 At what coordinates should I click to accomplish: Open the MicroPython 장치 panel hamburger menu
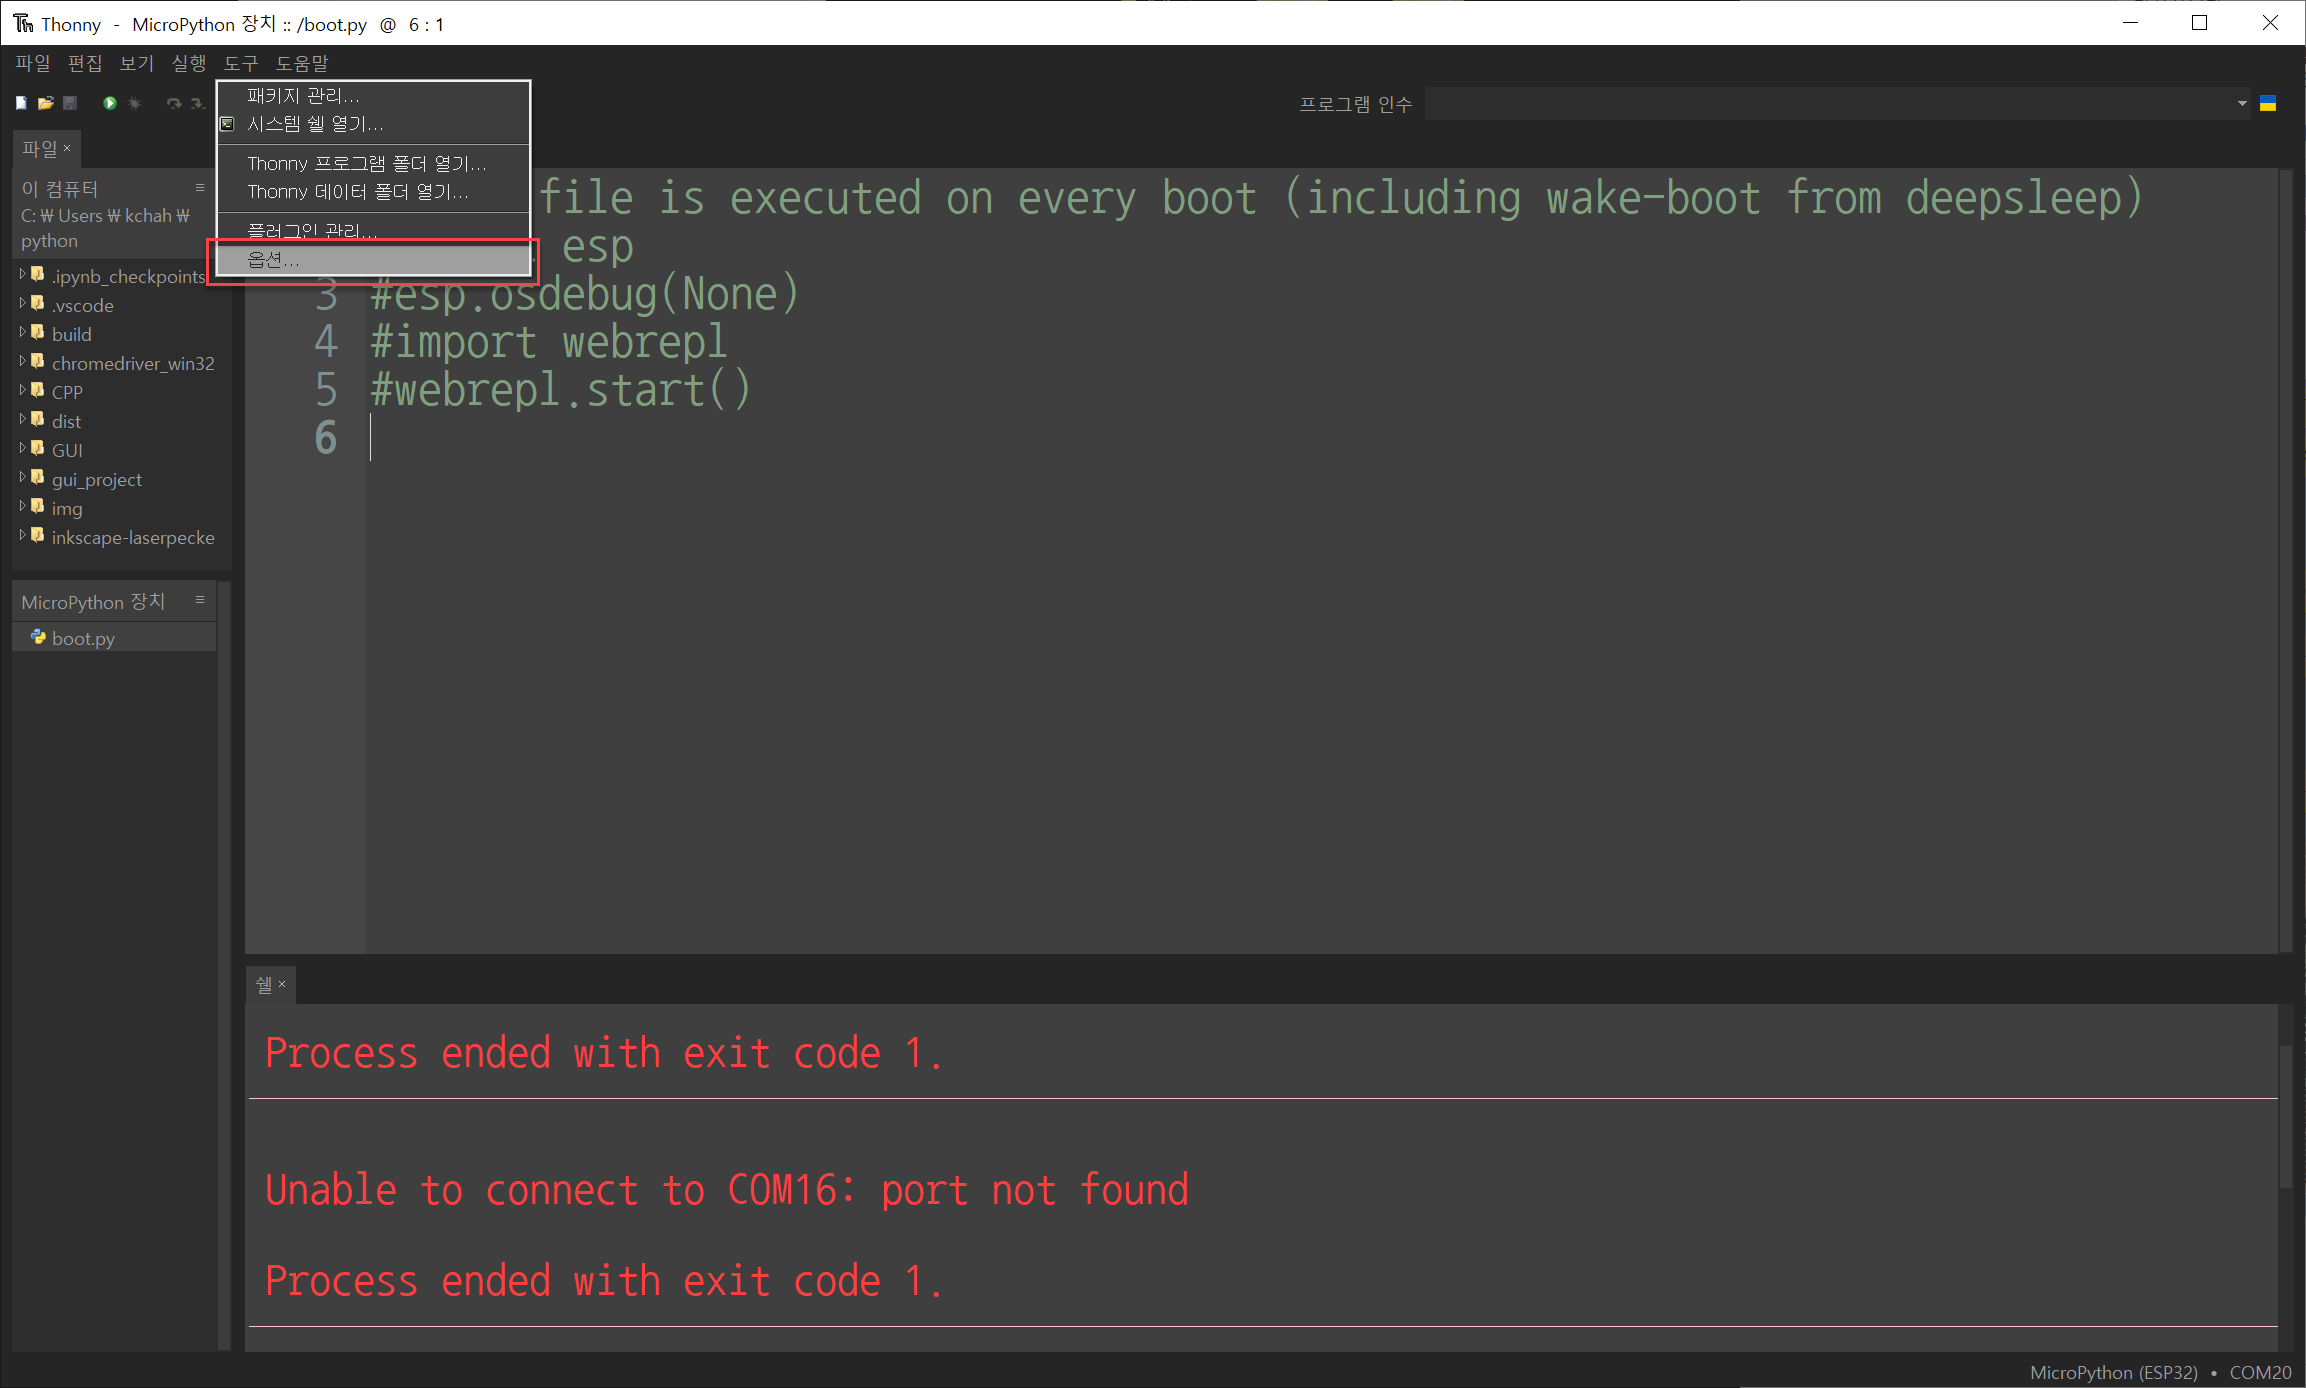tap(200, 600)
